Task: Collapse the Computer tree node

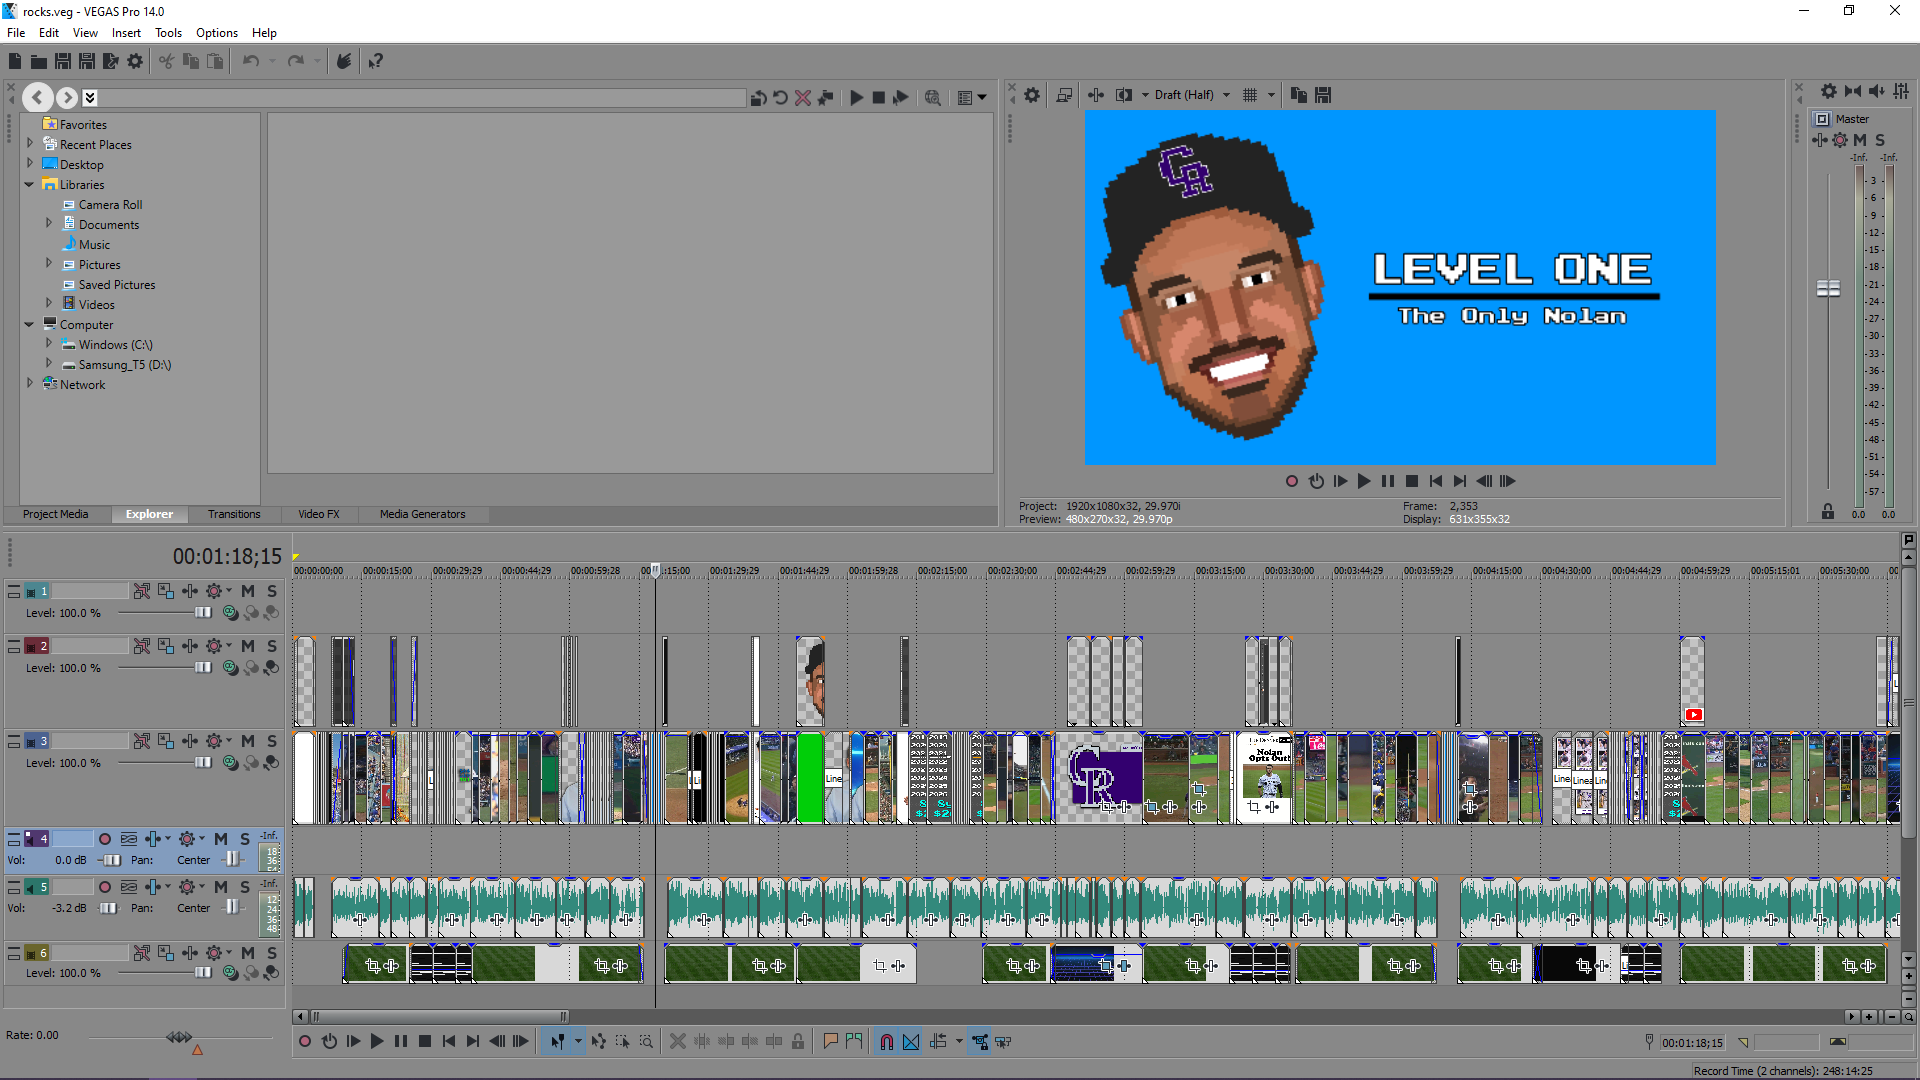Action: tap(30, 324)
